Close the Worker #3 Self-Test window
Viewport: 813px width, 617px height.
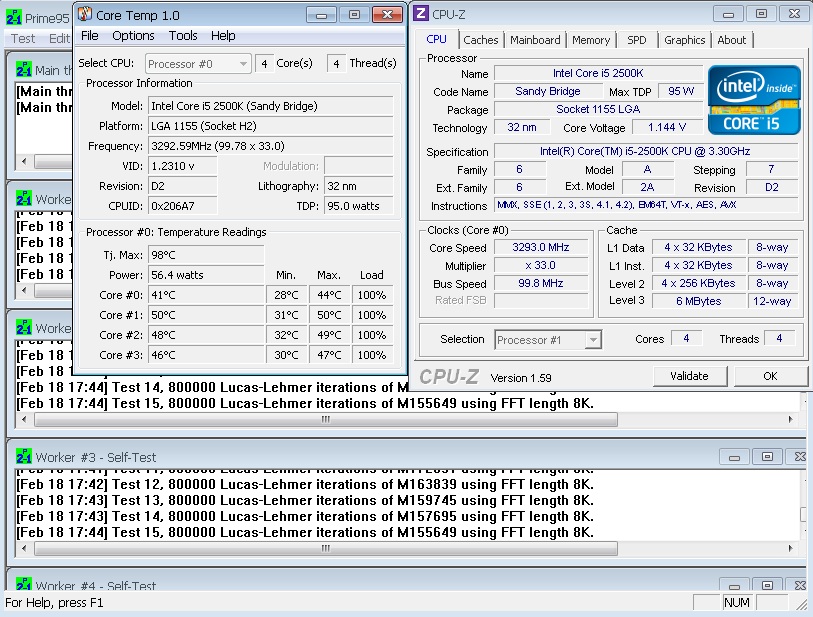[x=799, y=457]
